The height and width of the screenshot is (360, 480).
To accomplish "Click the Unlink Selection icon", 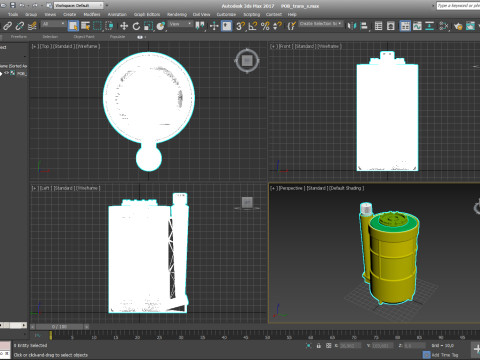I will (20, 26).
